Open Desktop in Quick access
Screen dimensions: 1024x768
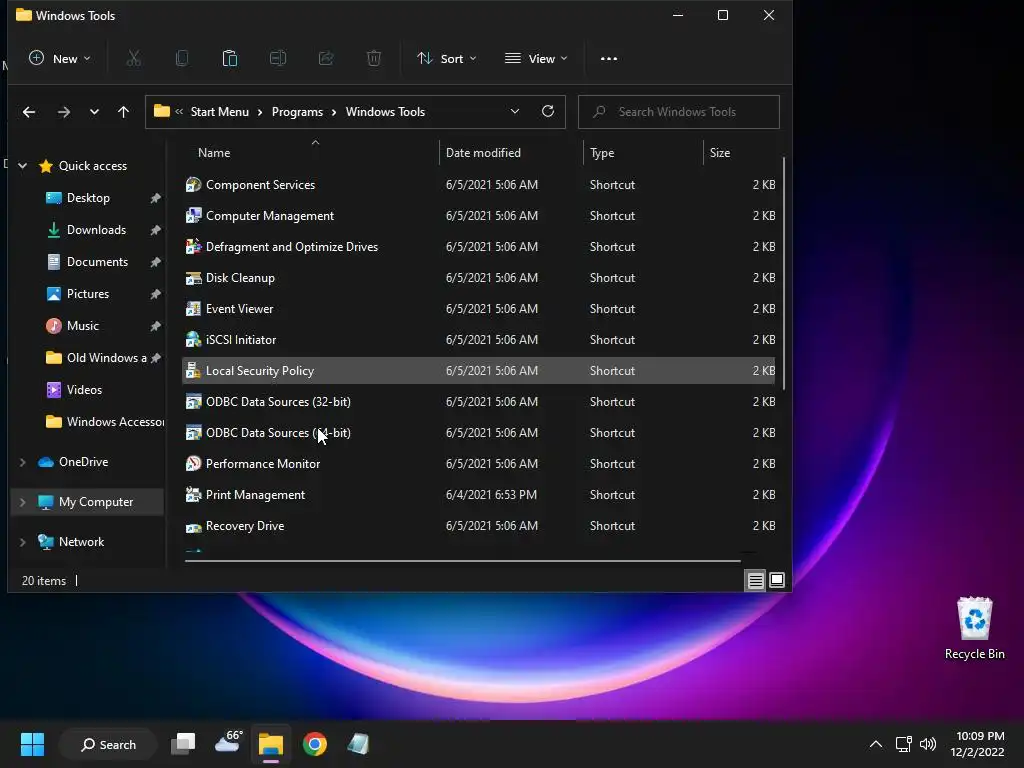(88, 198)
